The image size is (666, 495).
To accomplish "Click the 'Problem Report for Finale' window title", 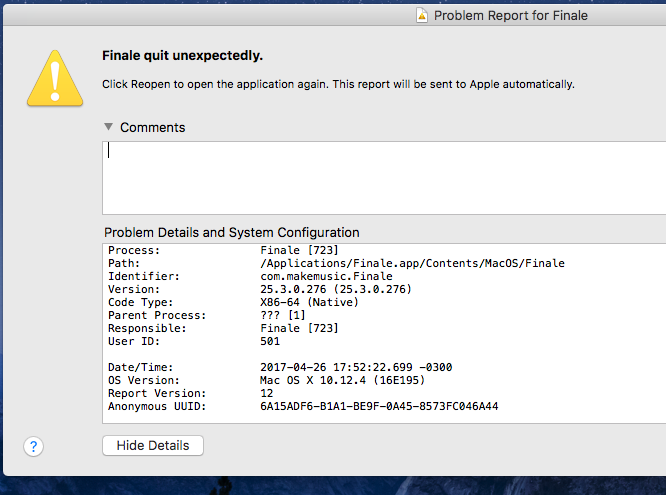I will [x=510, y=15].
